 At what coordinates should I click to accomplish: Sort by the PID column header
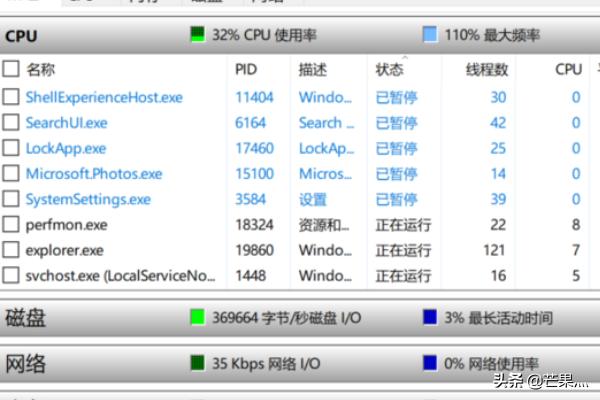coord(246,70)
